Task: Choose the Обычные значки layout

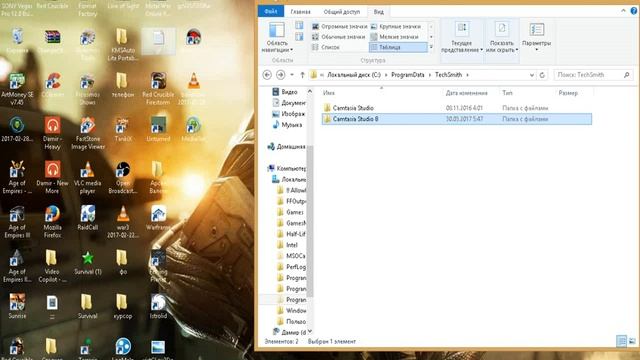Action: [338, 37]
